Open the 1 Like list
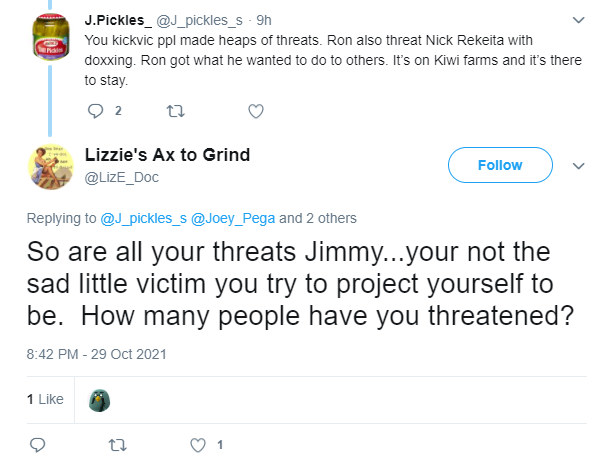611x474 pixels. click(45, 399)
